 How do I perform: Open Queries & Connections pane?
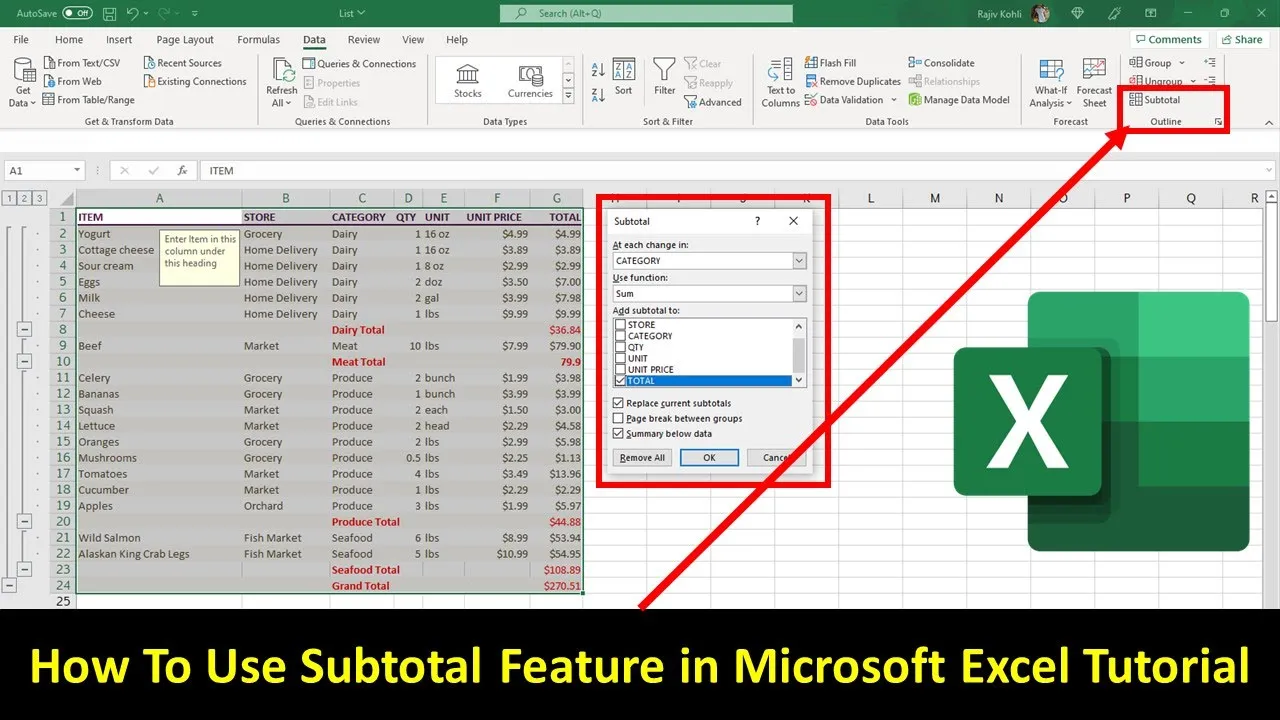[359, 64]
